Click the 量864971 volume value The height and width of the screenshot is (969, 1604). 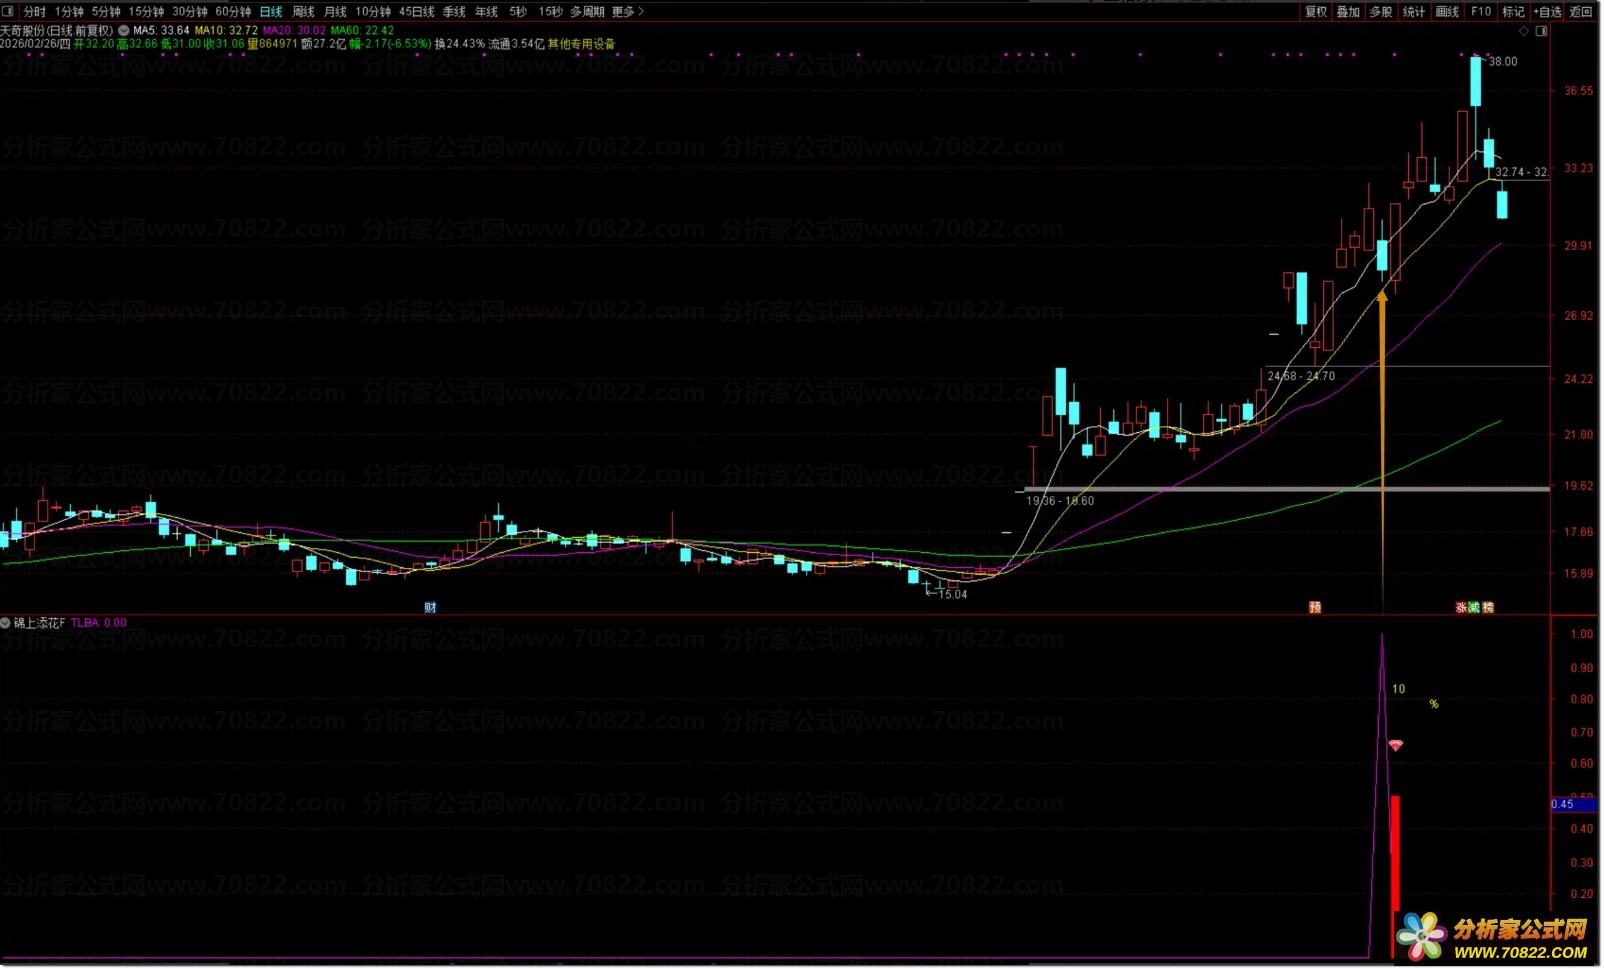(273, 44)
